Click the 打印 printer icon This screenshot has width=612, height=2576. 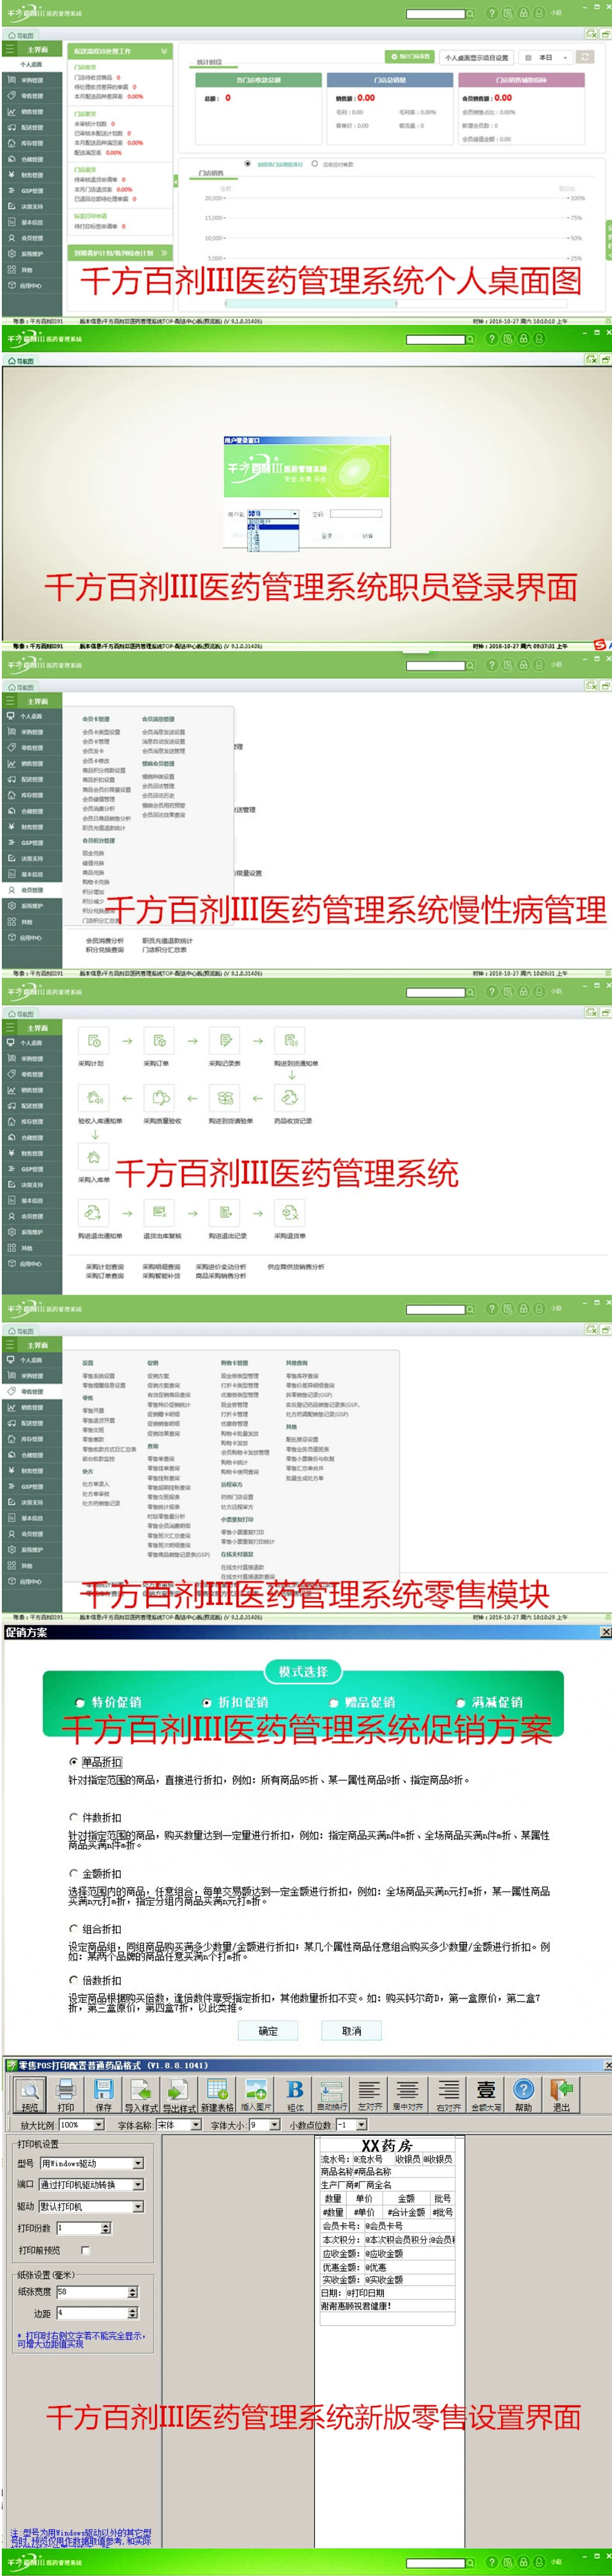pyautogui.click(x=66, y=2094)
